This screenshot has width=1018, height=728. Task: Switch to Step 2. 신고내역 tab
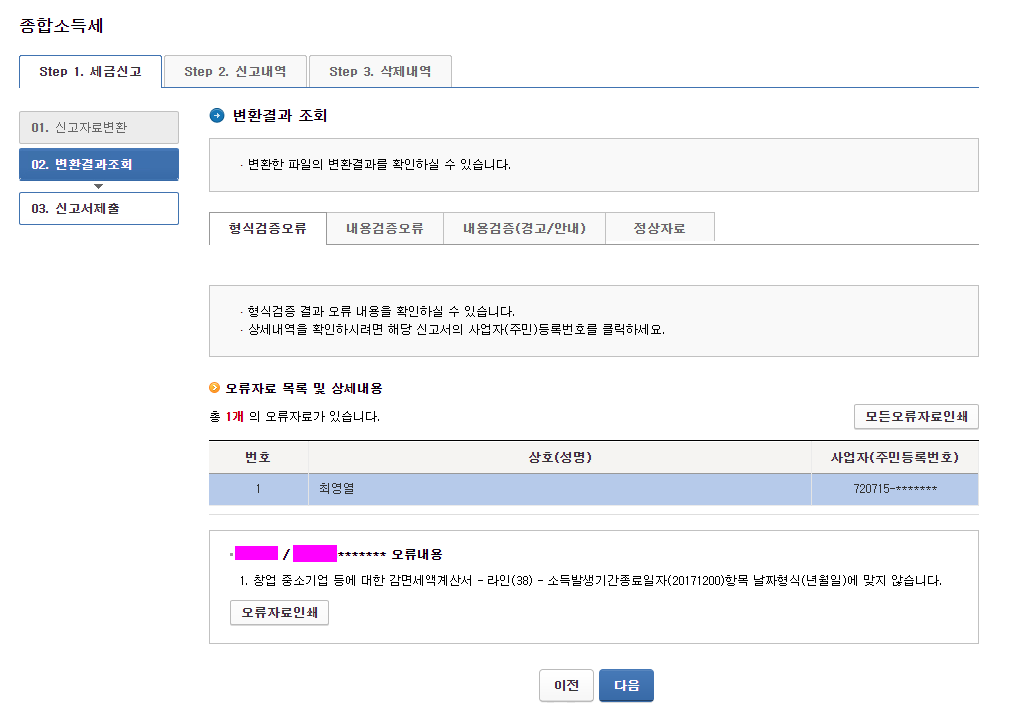(x=235, y=72)
